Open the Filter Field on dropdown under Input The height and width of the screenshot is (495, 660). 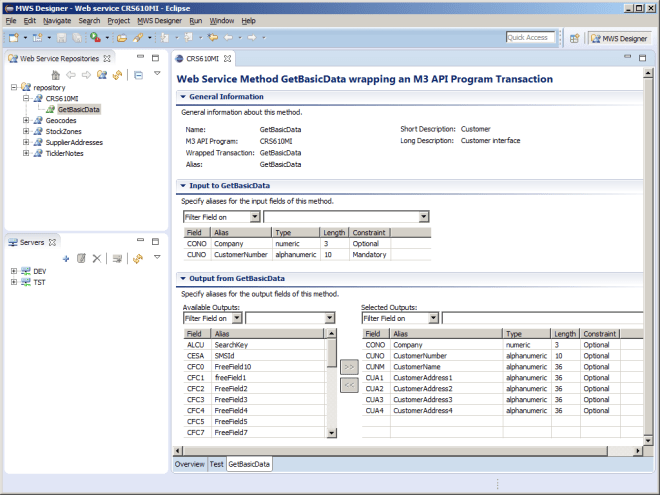254,216
